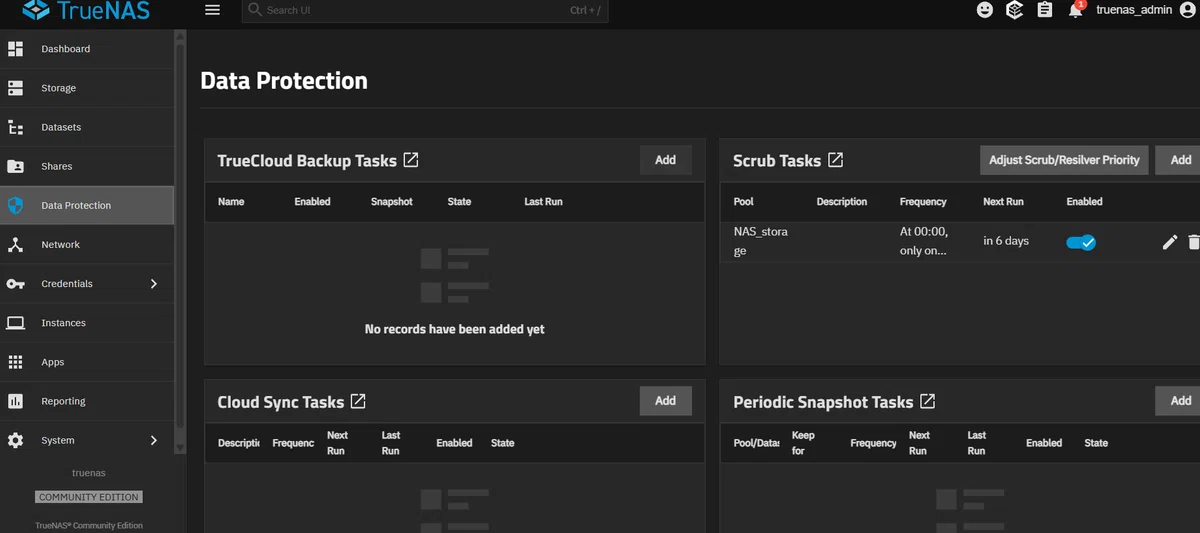Click the Instances laptop icon
This screenshot has width=1200, height=533.
pos(15,323)
